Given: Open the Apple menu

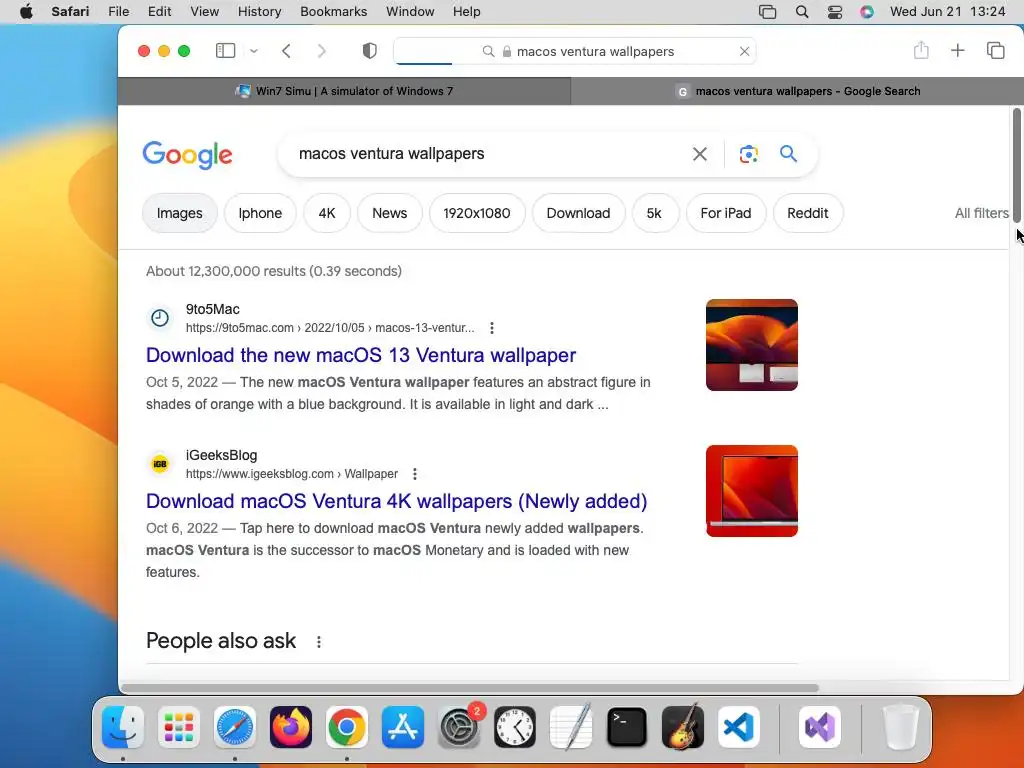Looking at the screenshot, I should pos(26,12).
